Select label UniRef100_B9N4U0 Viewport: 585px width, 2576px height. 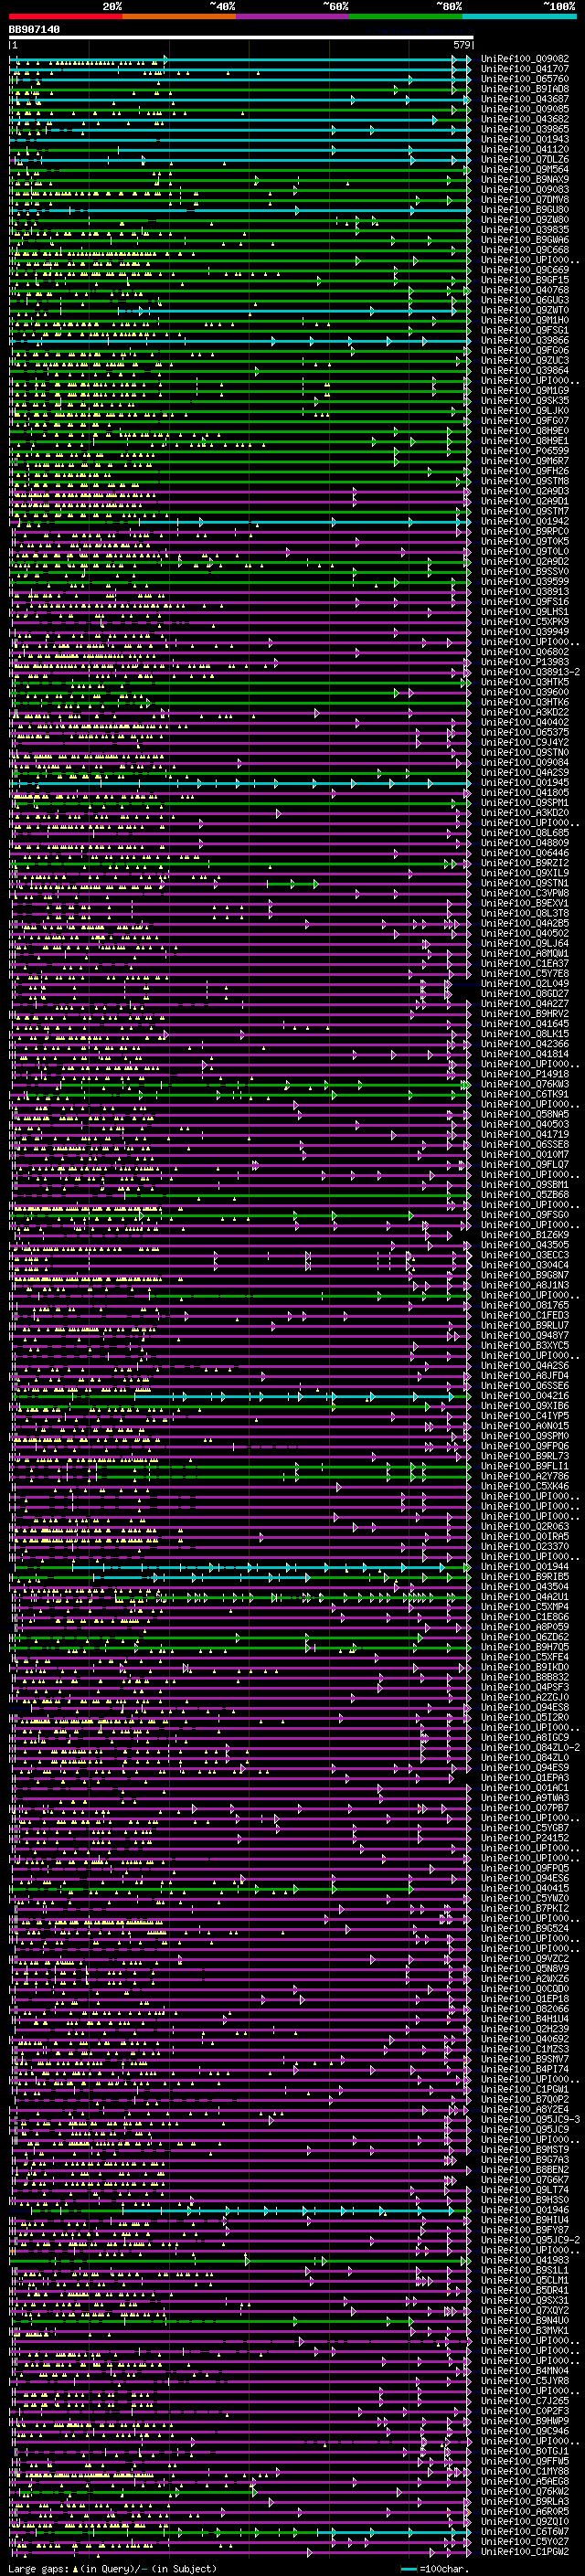[525, 2320]
